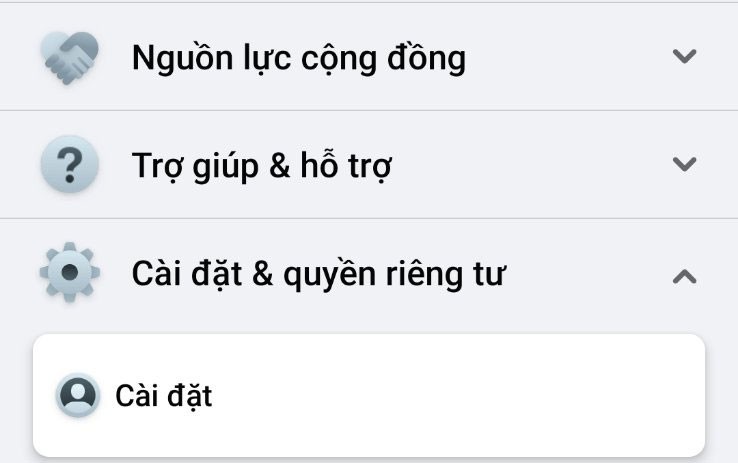The image size is (738, 463).
Task: Collapse Cài đặt & quyền riêng tư chevron
Action: pos(684,277)
